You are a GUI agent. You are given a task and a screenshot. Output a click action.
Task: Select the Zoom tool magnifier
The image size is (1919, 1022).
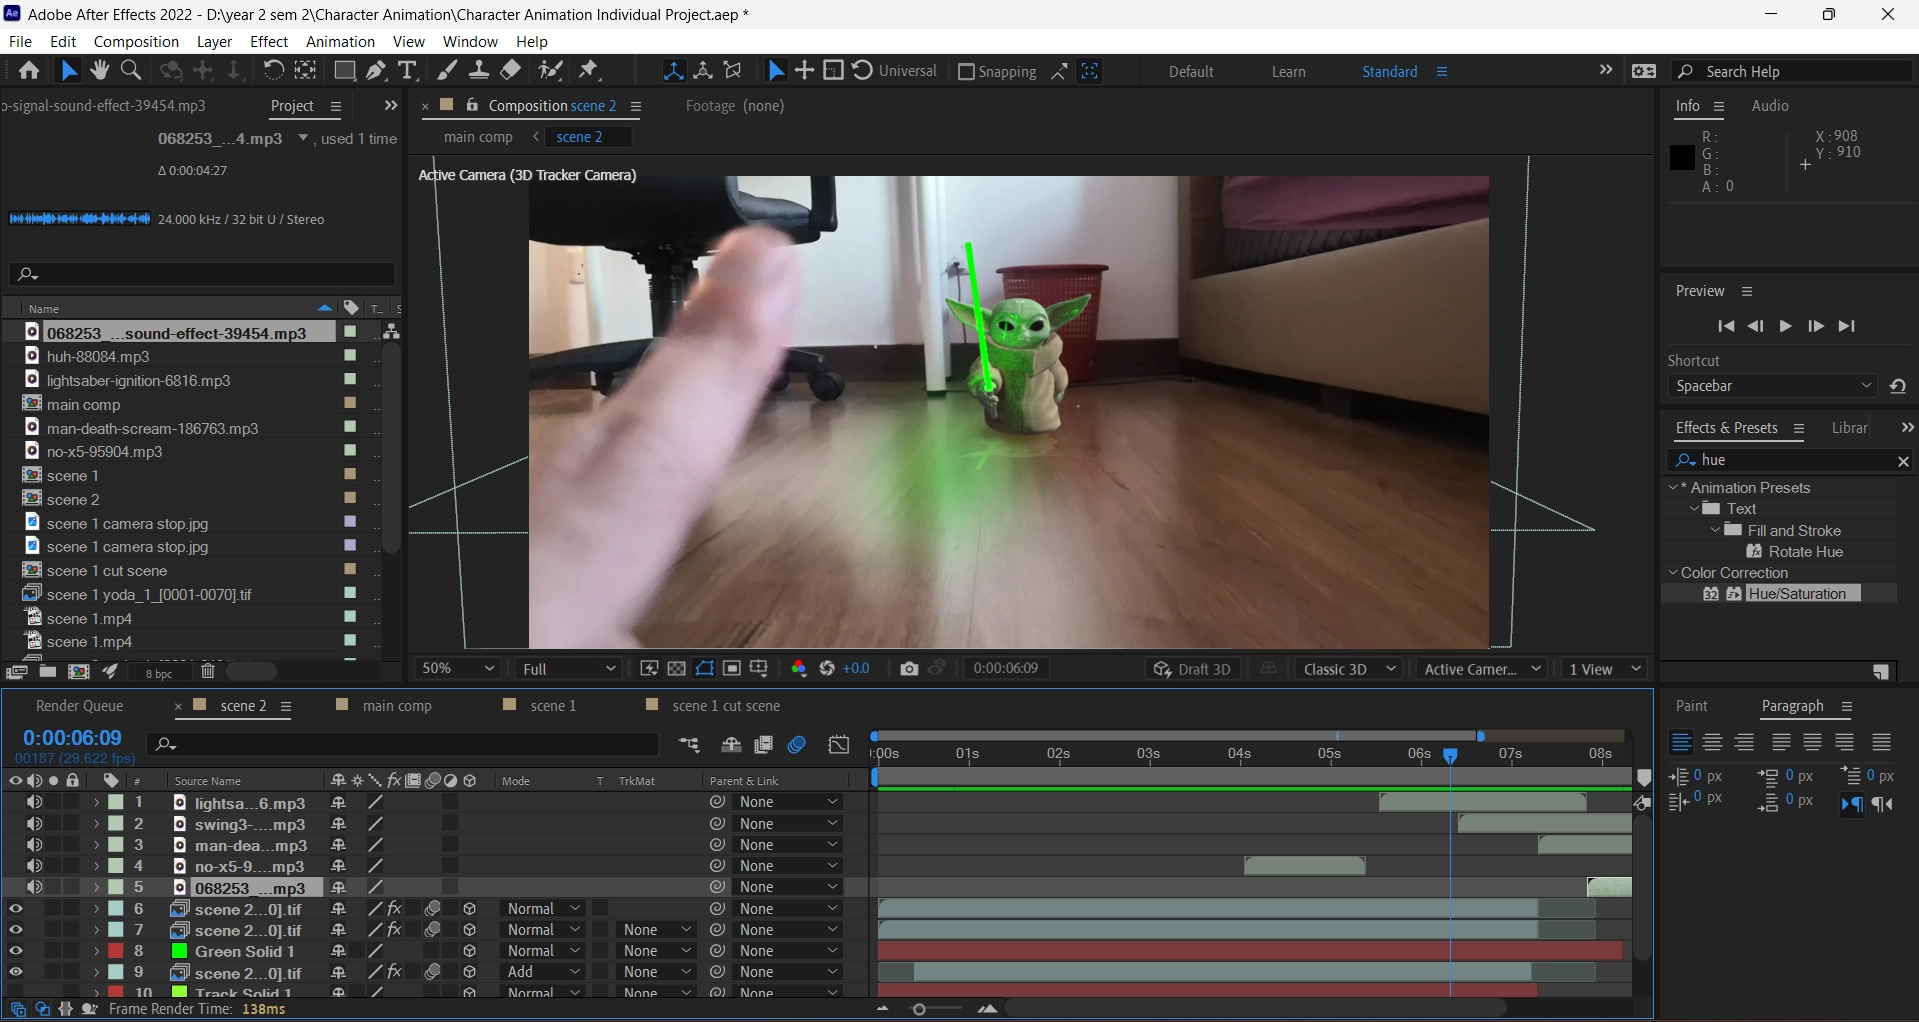(130, 71)
